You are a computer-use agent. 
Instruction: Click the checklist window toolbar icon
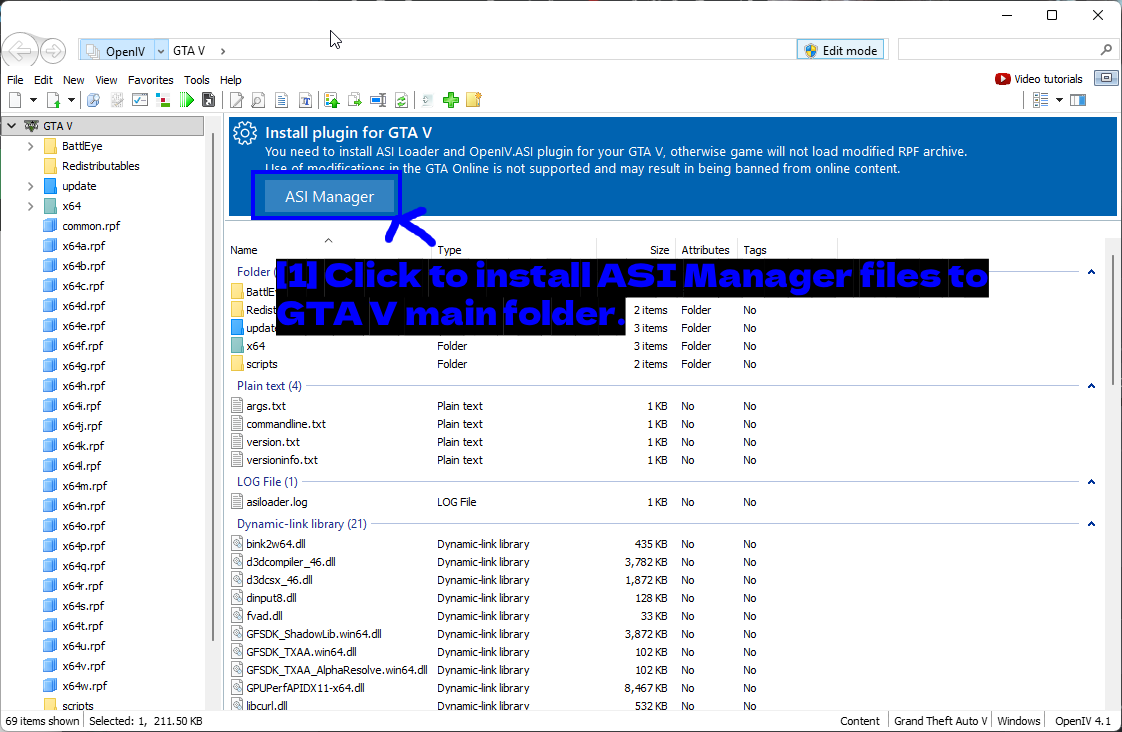tap(140, 100)
